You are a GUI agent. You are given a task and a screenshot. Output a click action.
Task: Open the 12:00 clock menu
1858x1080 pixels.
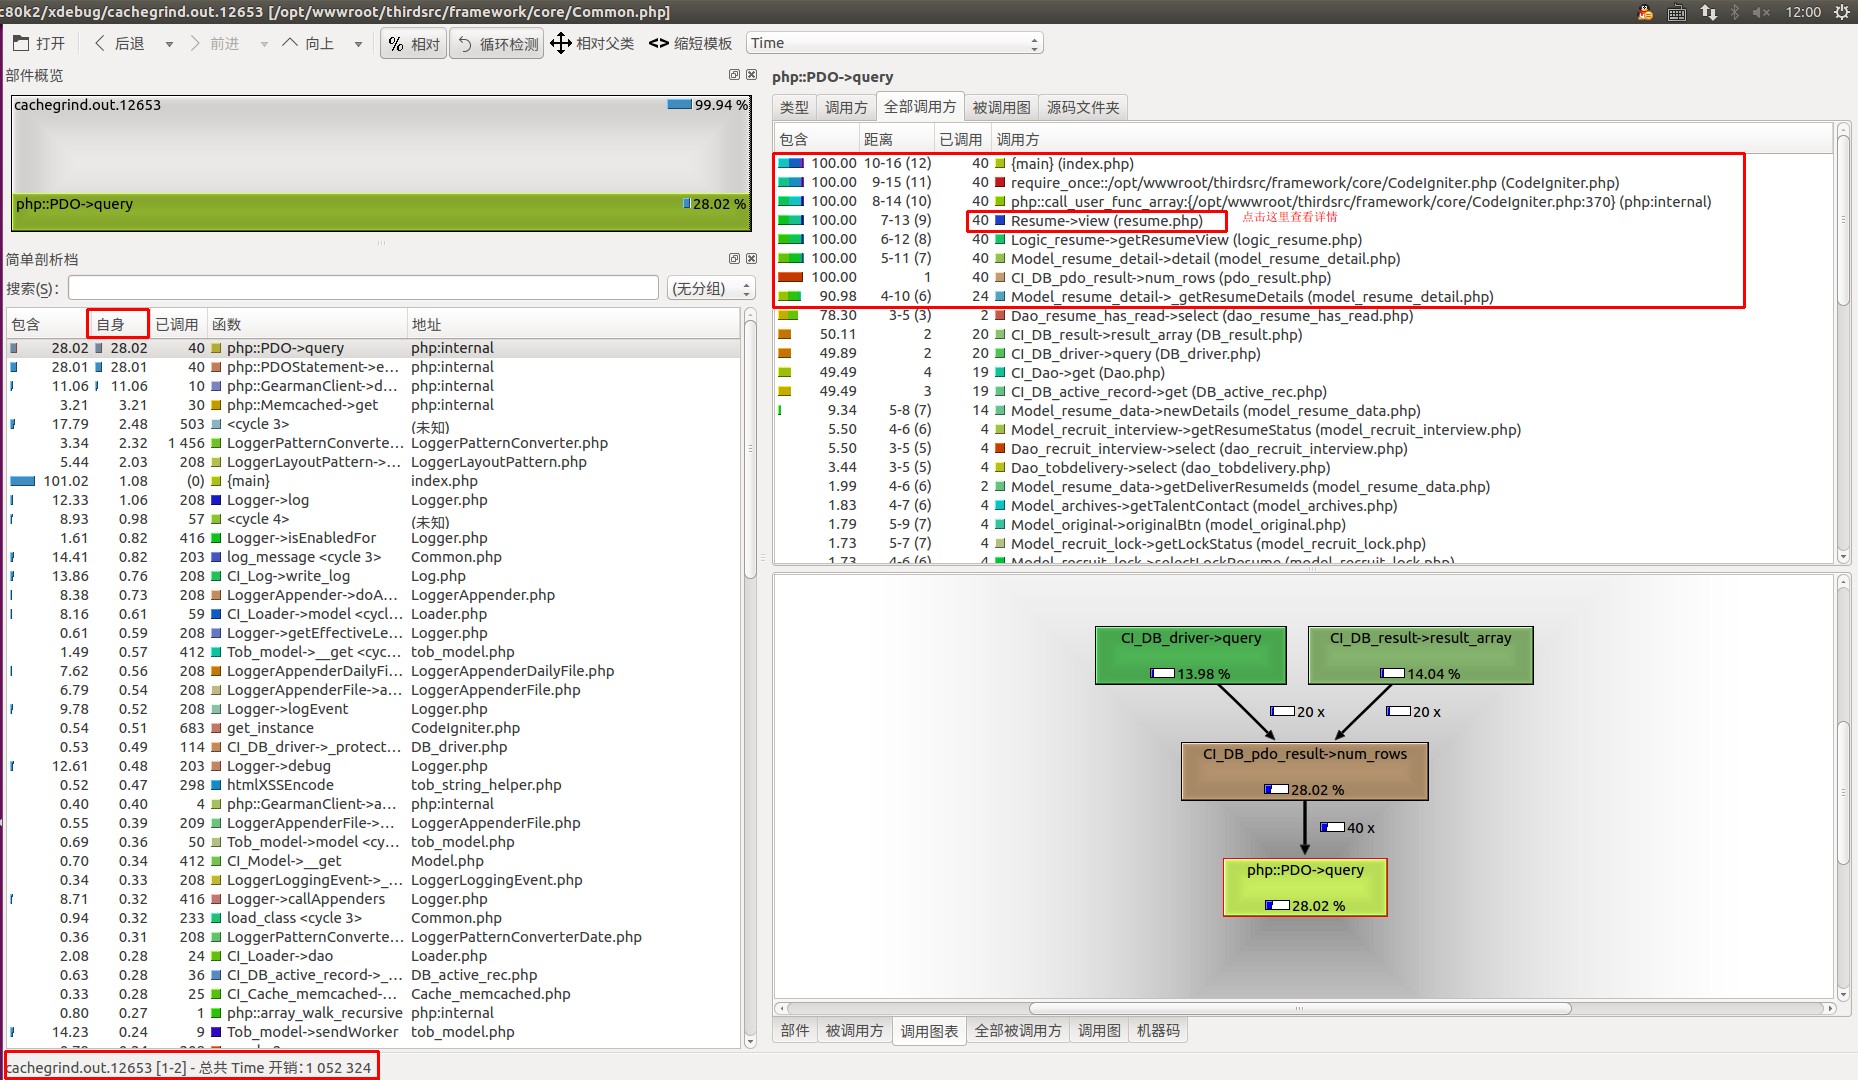coord(1803,12)
